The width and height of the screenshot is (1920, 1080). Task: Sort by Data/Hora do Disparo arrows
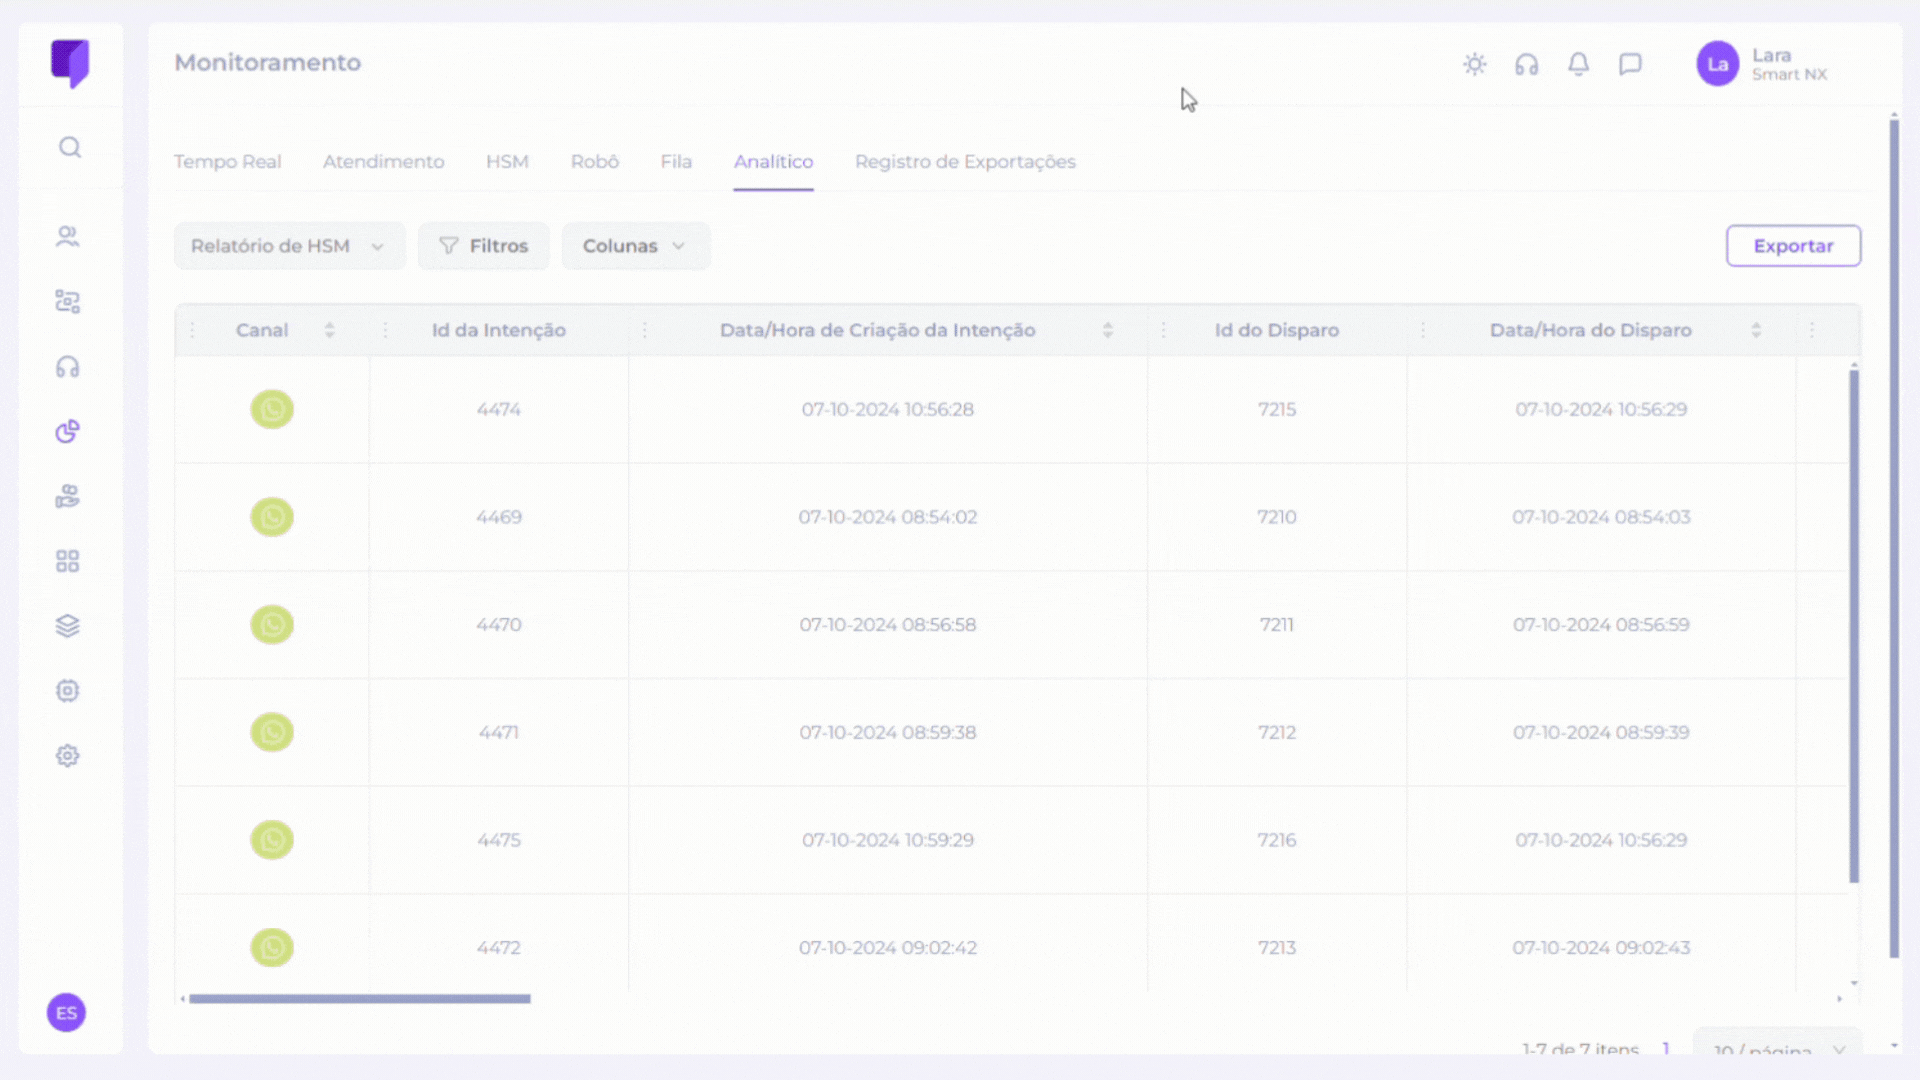point(1756,331)
